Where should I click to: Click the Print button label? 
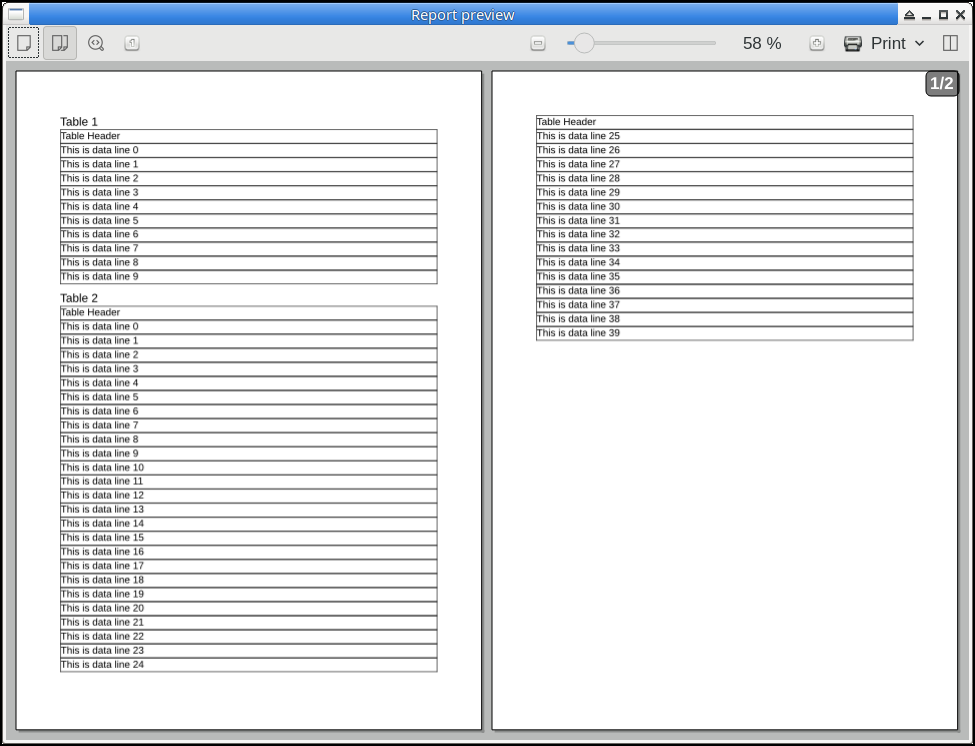[888, 44]
